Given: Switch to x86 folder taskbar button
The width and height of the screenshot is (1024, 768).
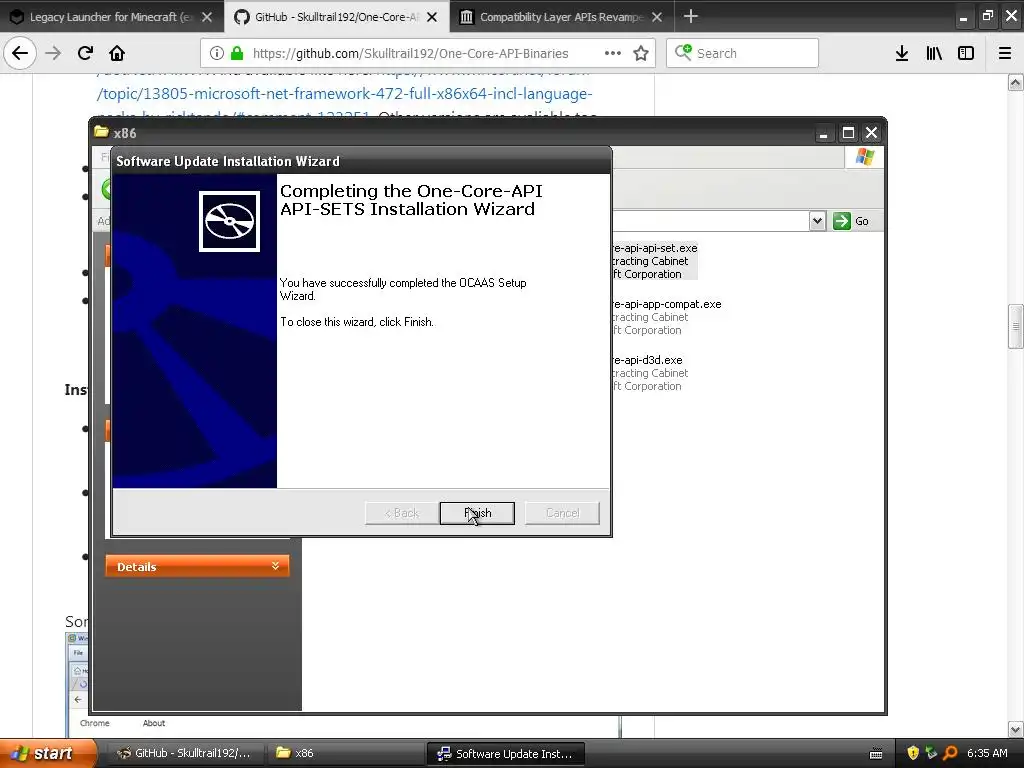Looking at the screenshot, I should tap(346, 753).
